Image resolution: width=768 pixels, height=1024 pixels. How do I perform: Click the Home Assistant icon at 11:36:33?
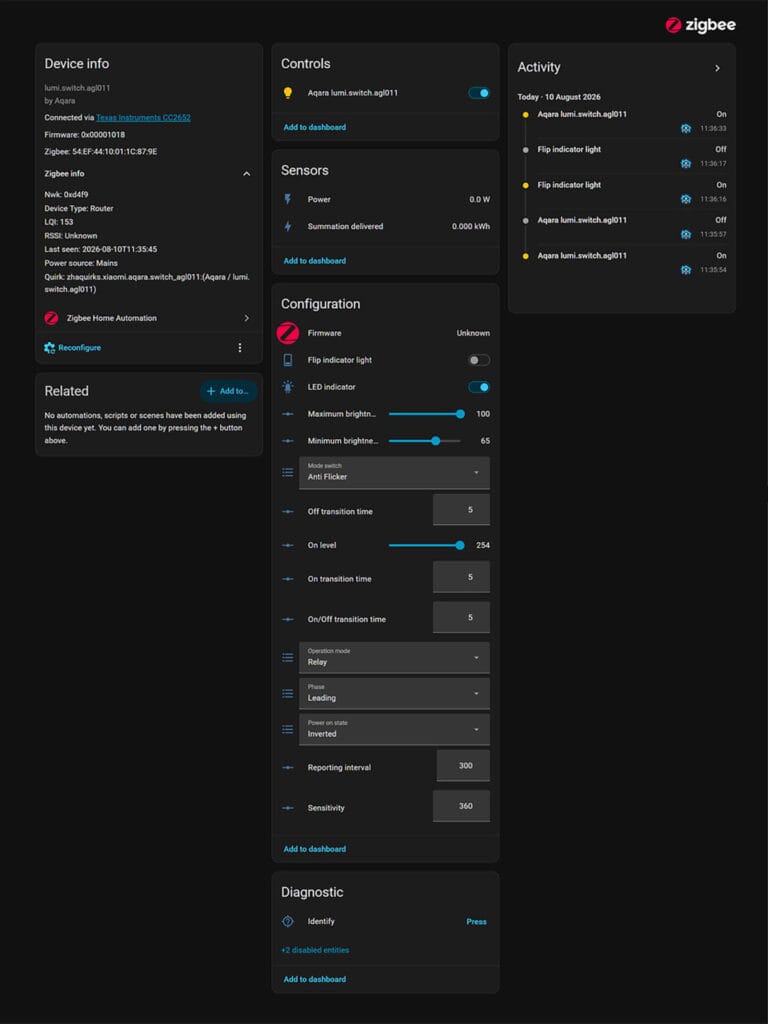686,129
